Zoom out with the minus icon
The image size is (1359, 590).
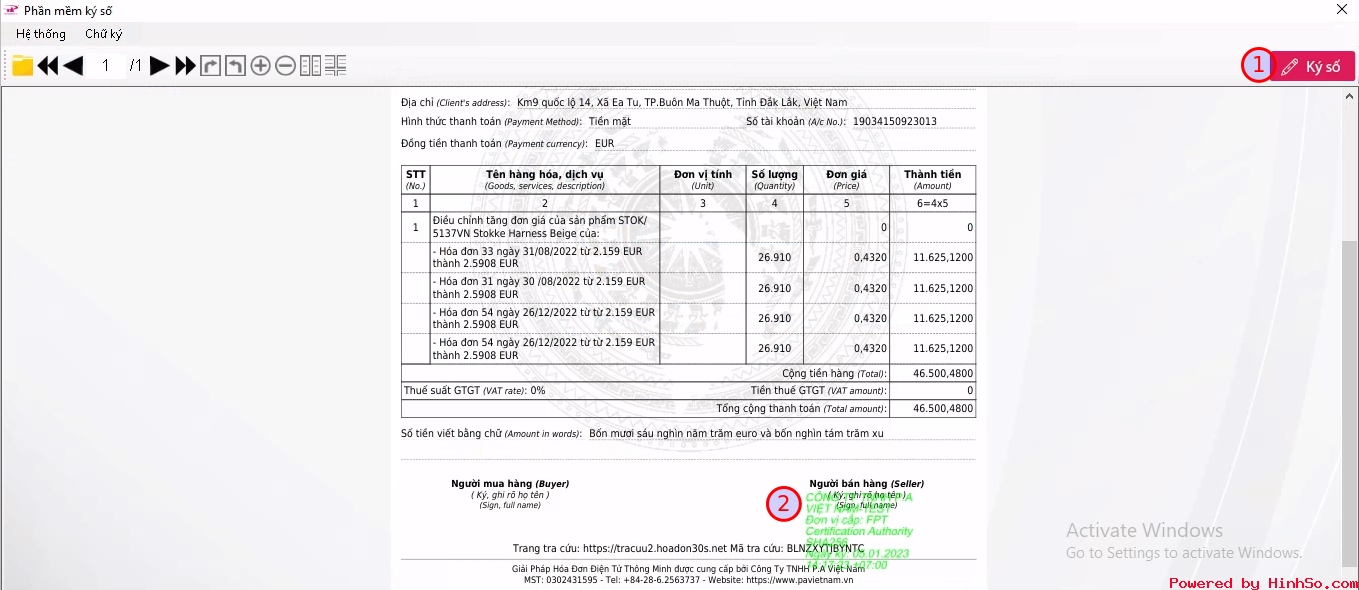[x=285, y=66]
